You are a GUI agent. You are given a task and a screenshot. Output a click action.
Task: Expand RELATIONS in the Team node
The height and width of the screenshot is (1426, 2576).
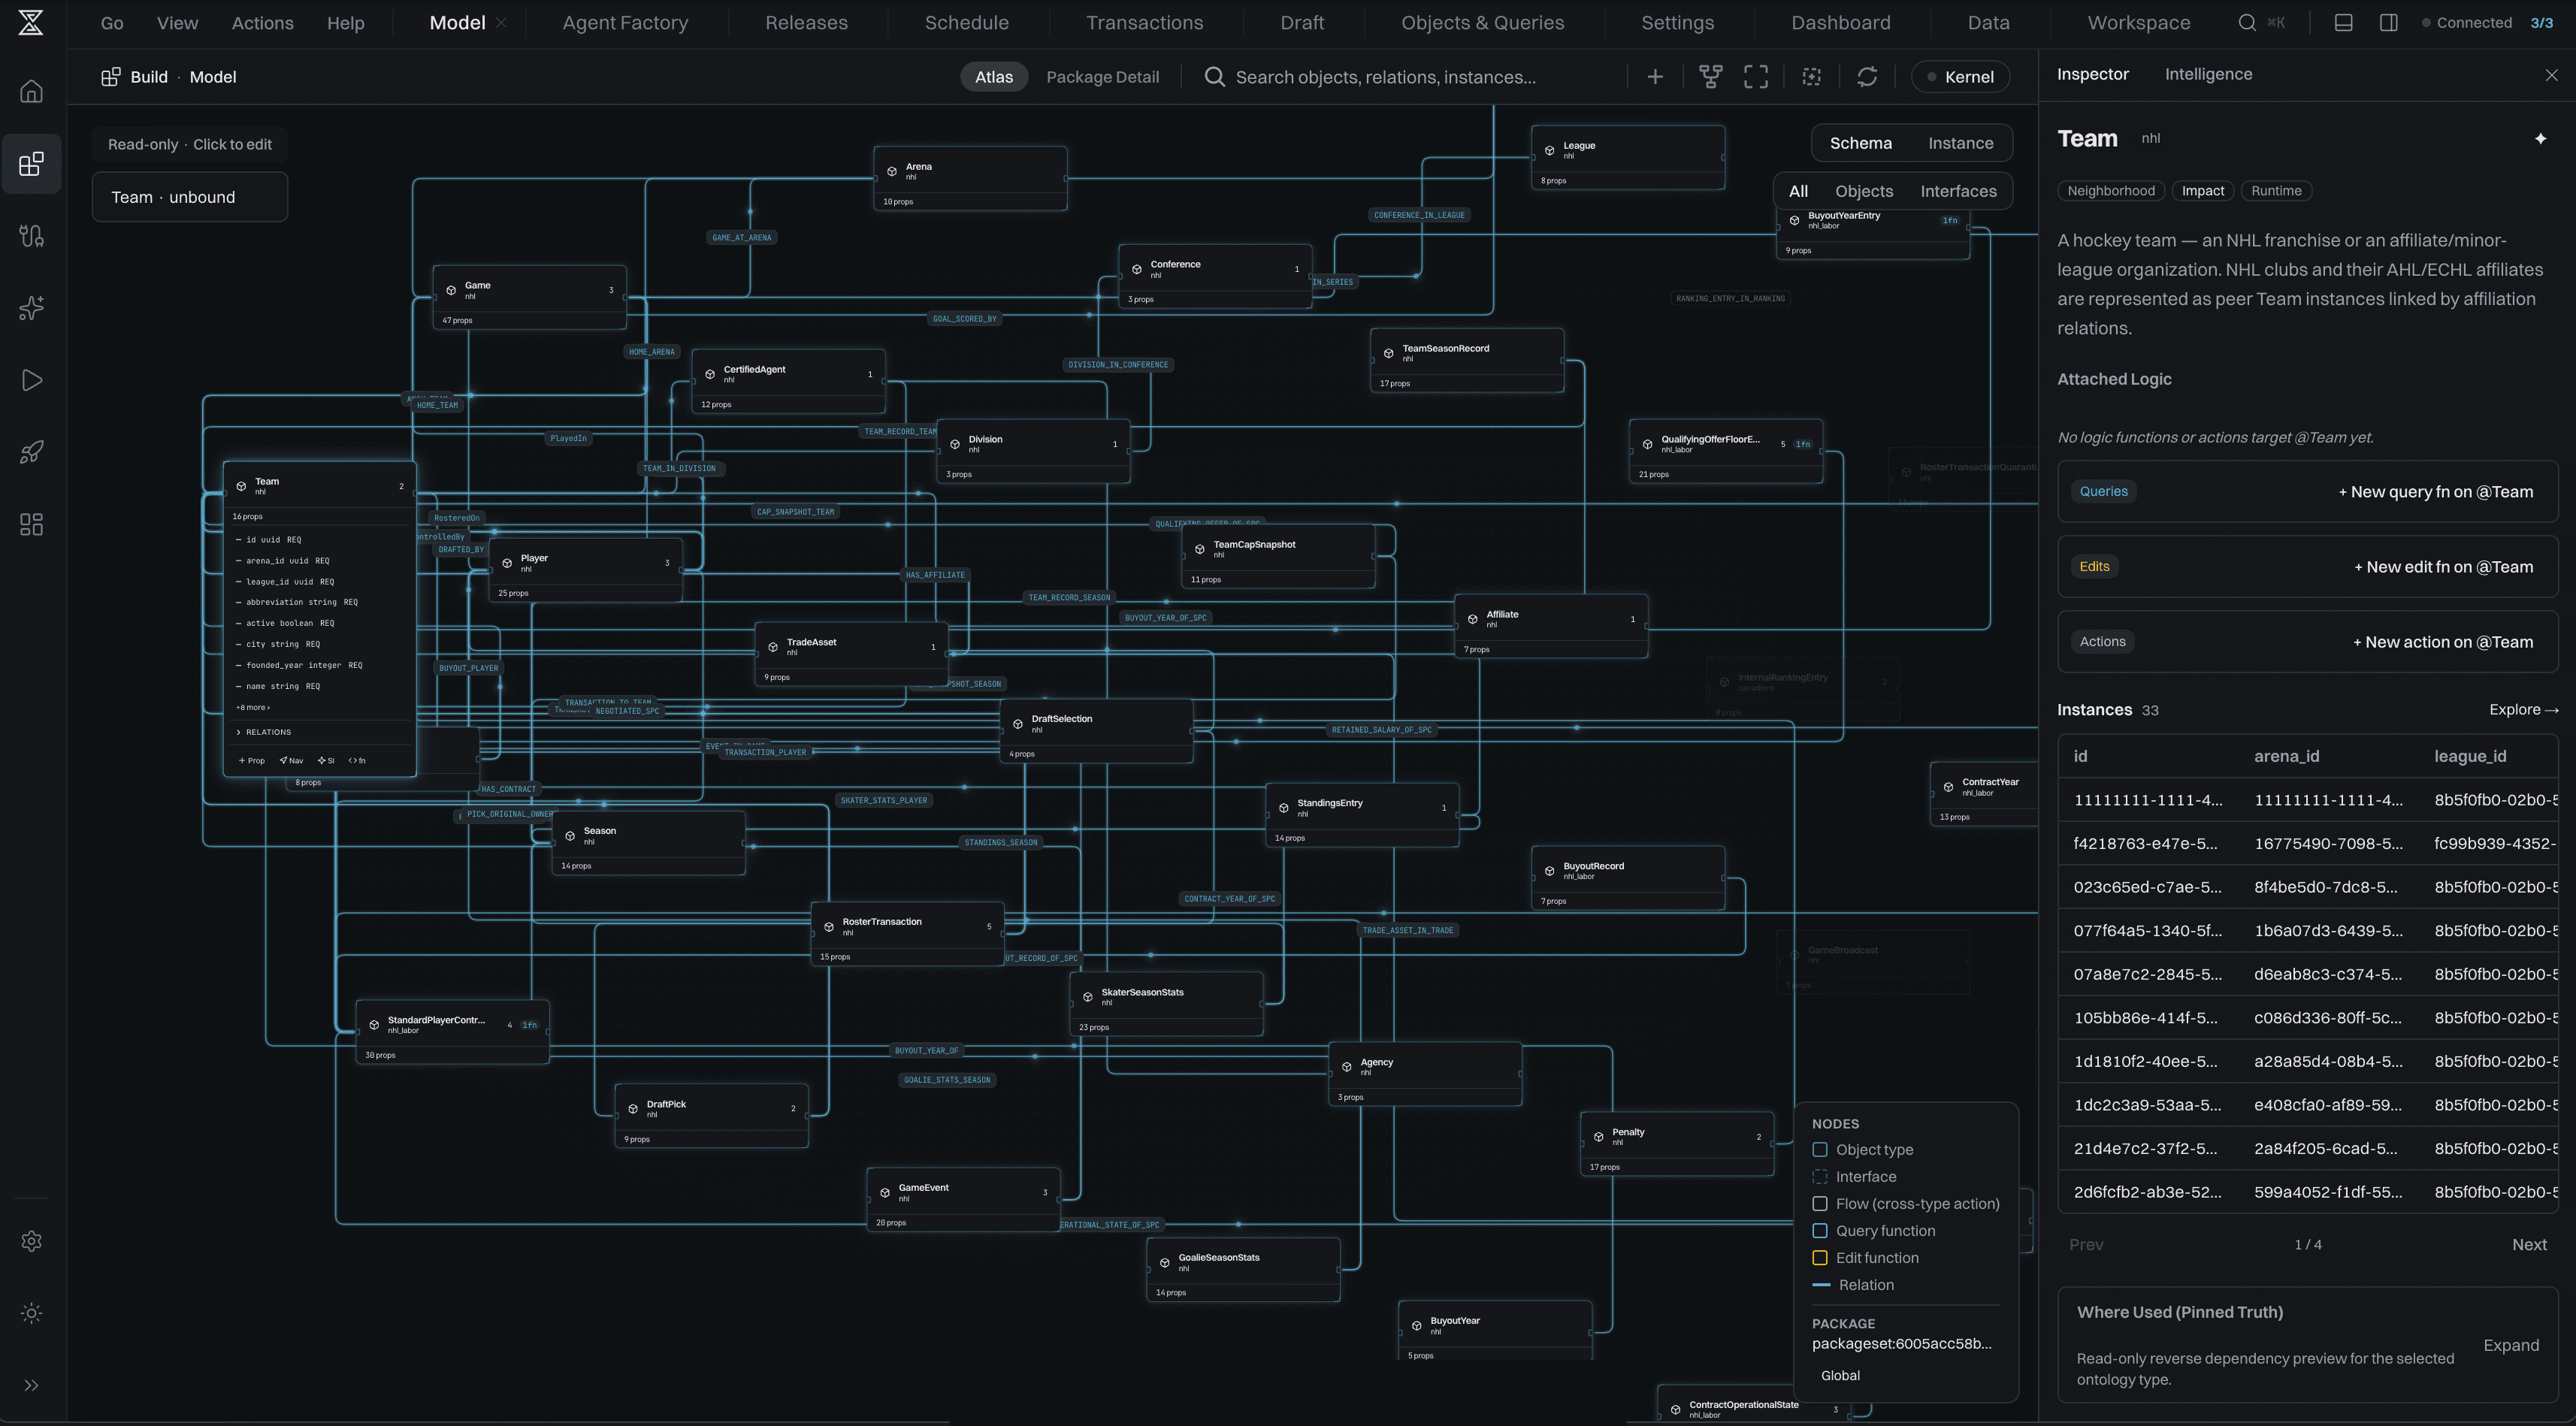[x=264, y=732]
